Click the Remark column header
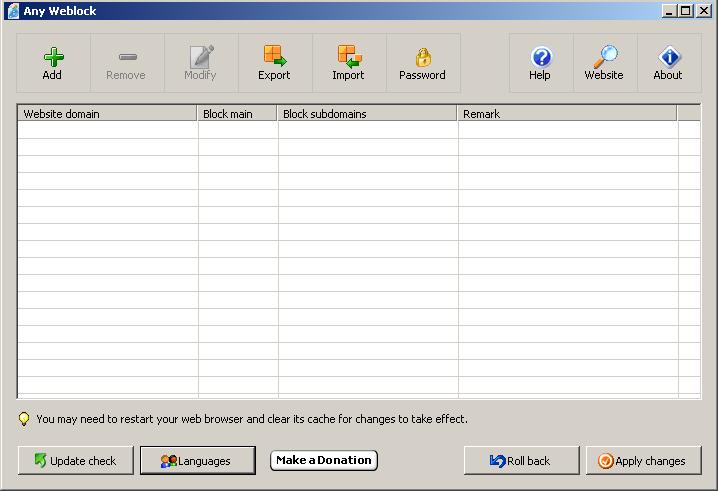Screen dimensions: 718x491 point(566,114)
